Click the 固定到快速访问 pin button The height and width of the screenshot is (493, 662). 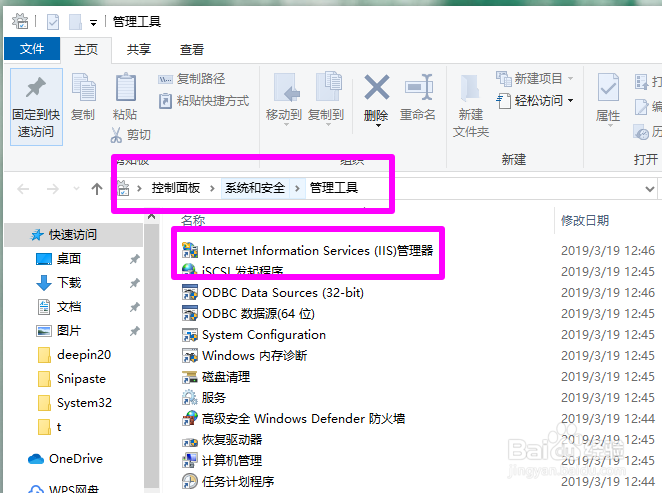(36, 107)
